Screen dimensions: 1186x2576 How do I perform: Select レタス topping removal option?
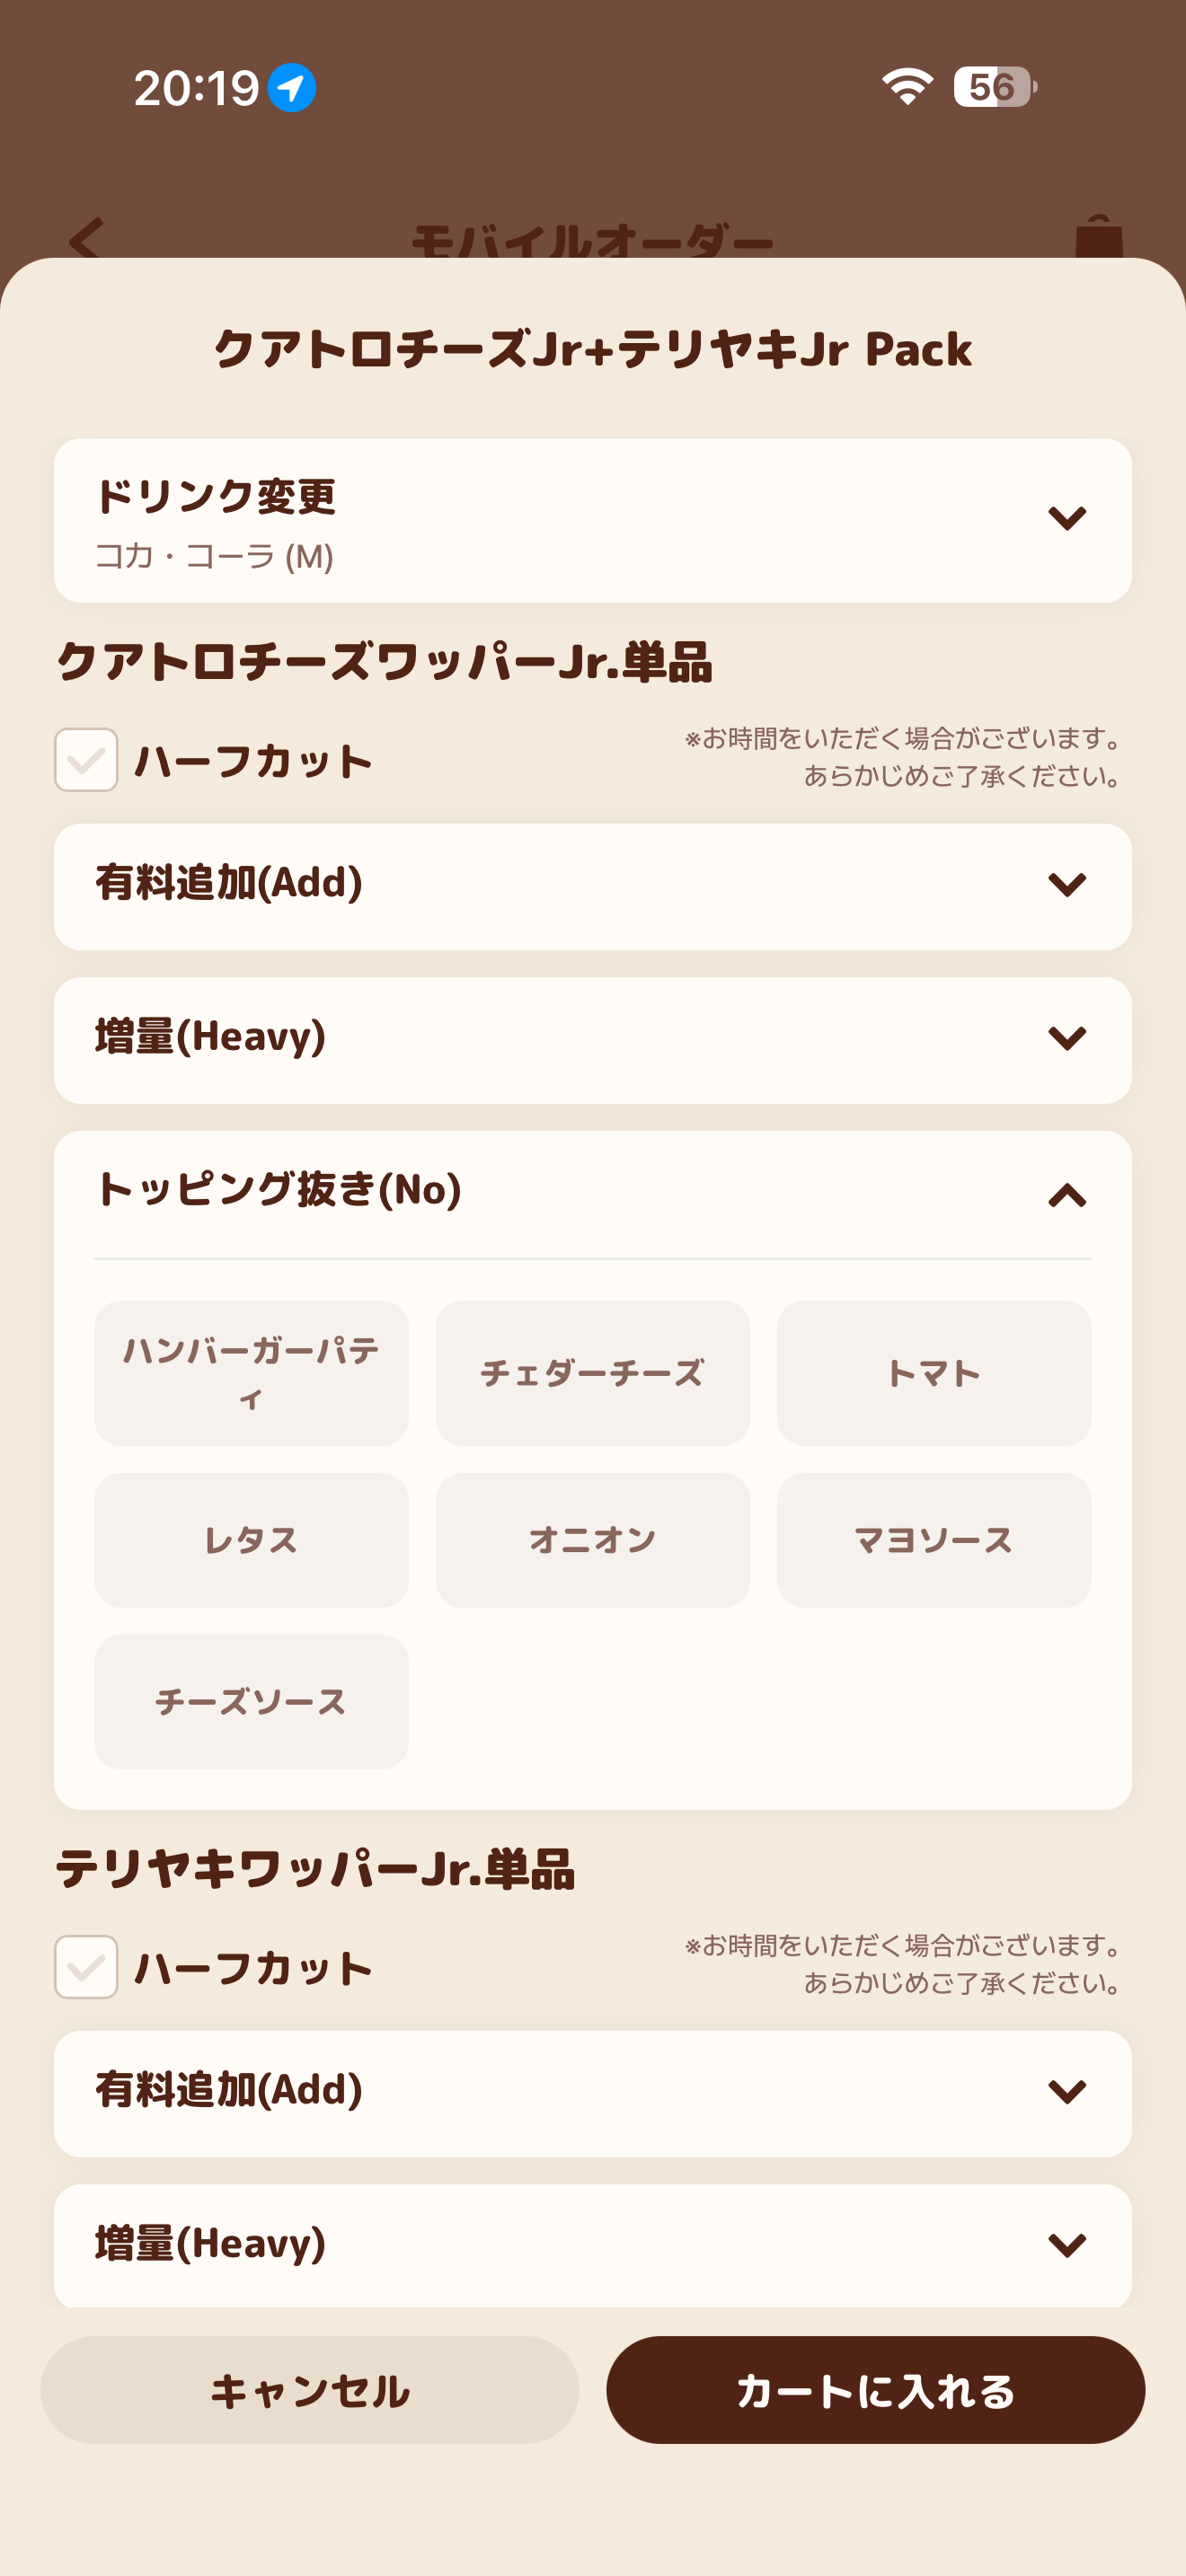pos(251,1539)
